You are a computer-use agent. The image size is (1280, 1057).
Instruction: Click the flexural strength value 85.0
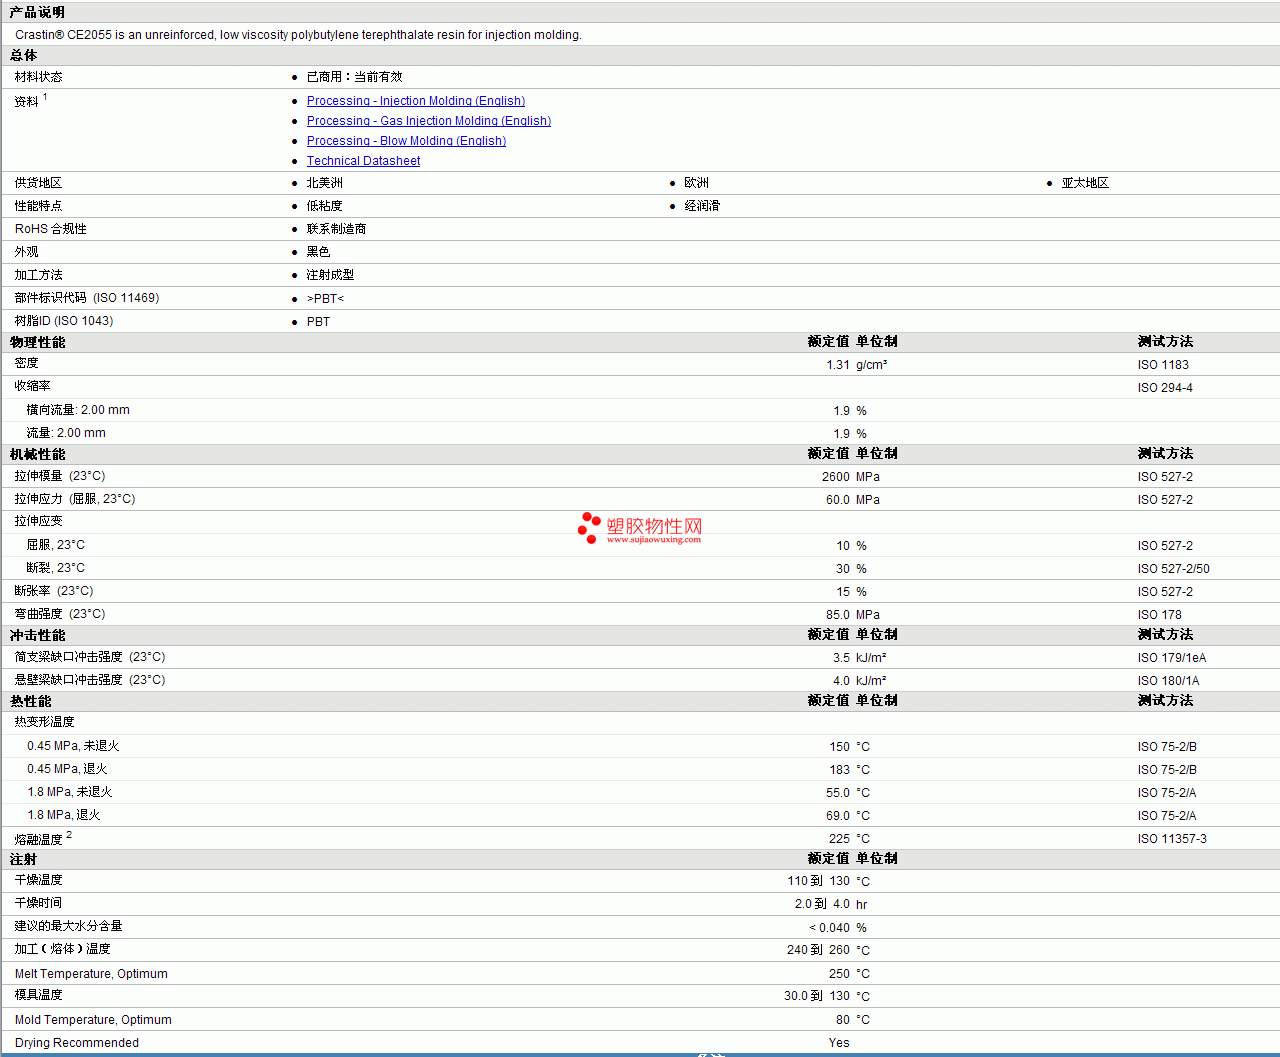(x=838, y=615)
